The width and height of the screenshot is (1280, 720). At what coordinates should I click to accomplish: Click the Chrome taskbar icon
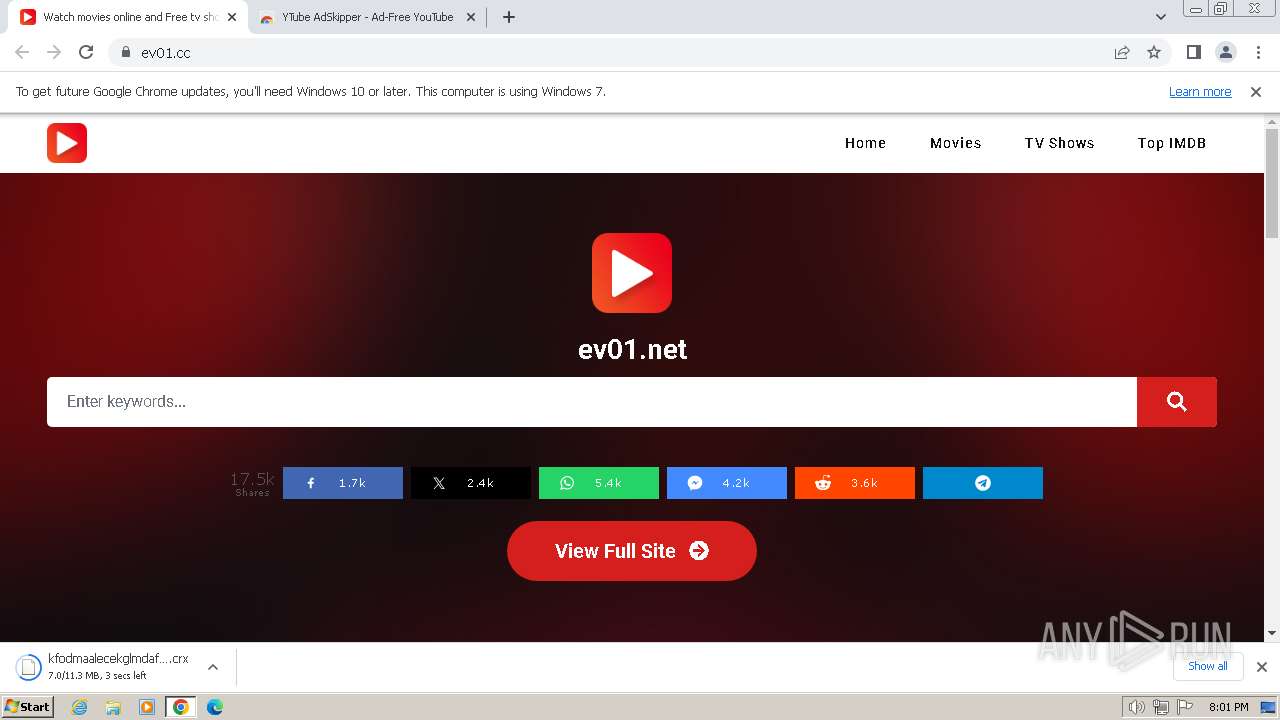coord(181,707)
